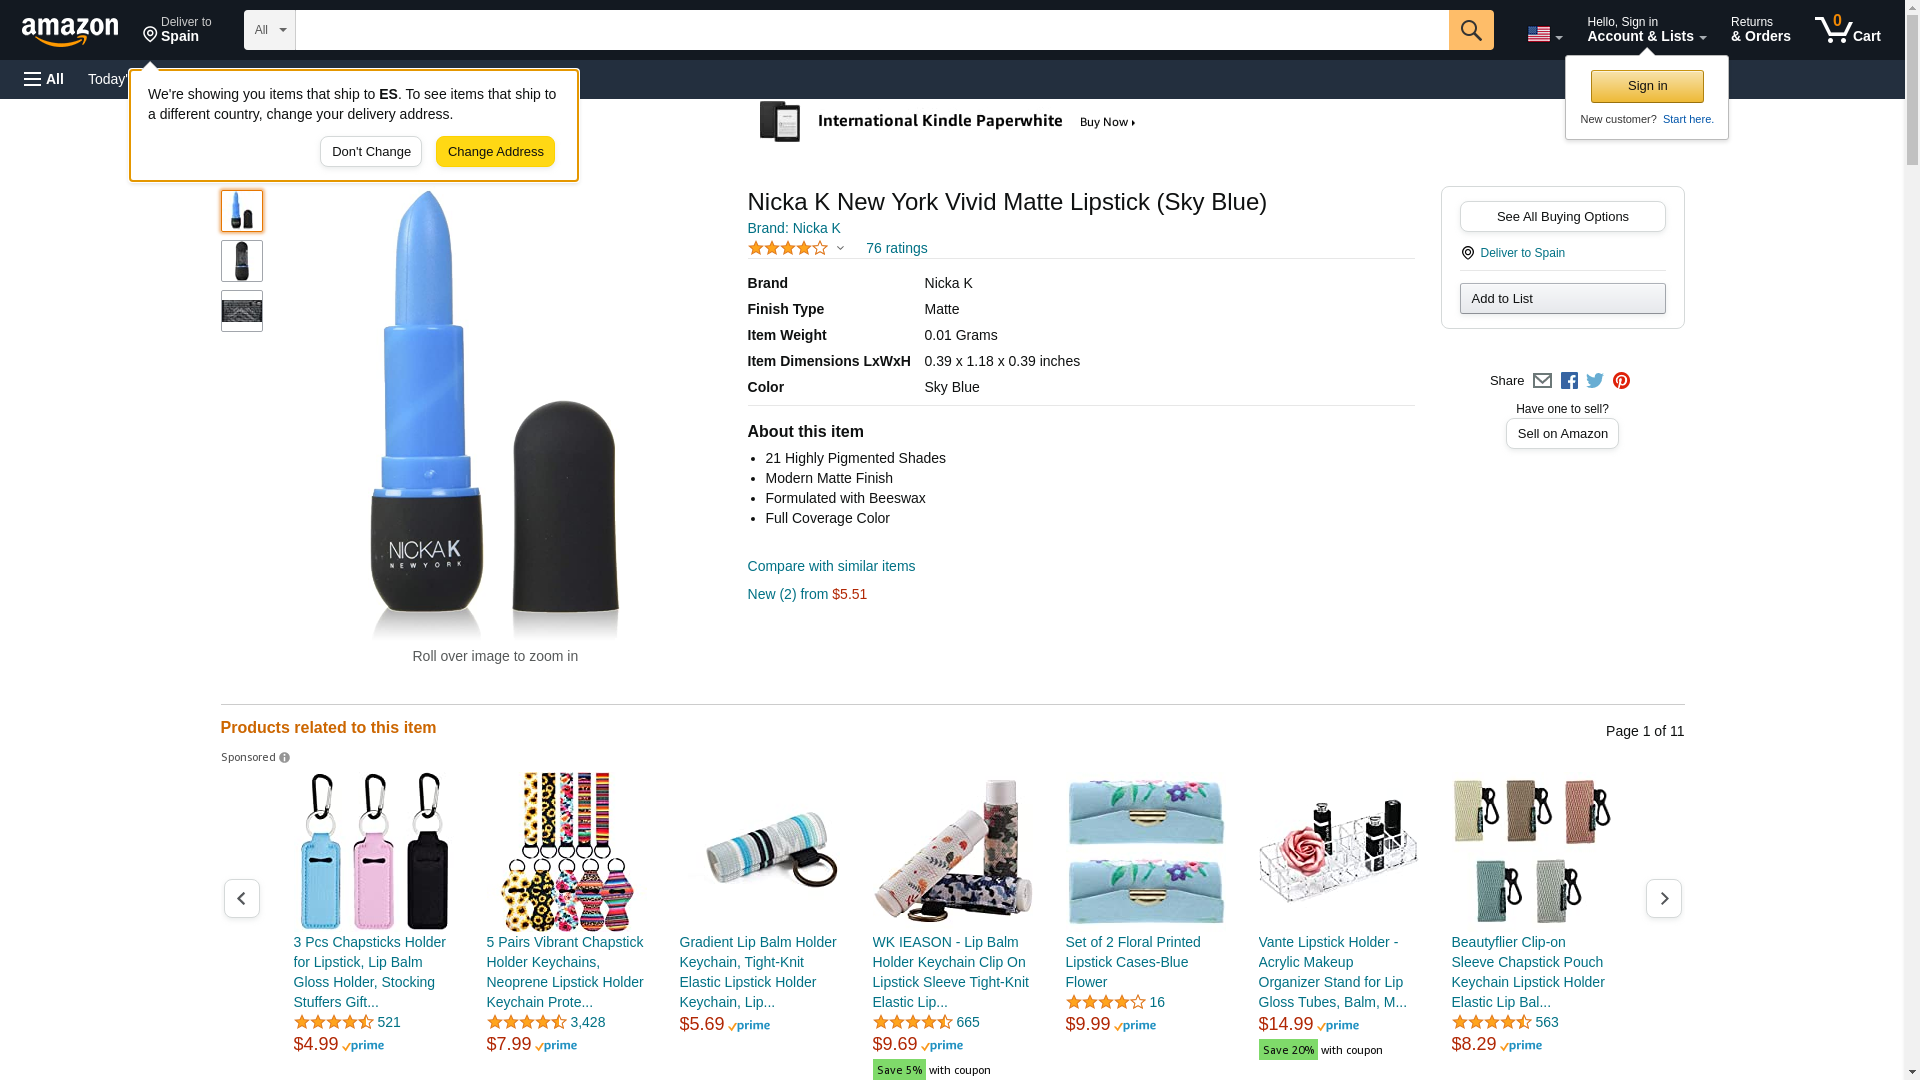The height and width of the screenshot is (1080, 1920).
Task: Click the Change Address button
Action: (495, 152)
